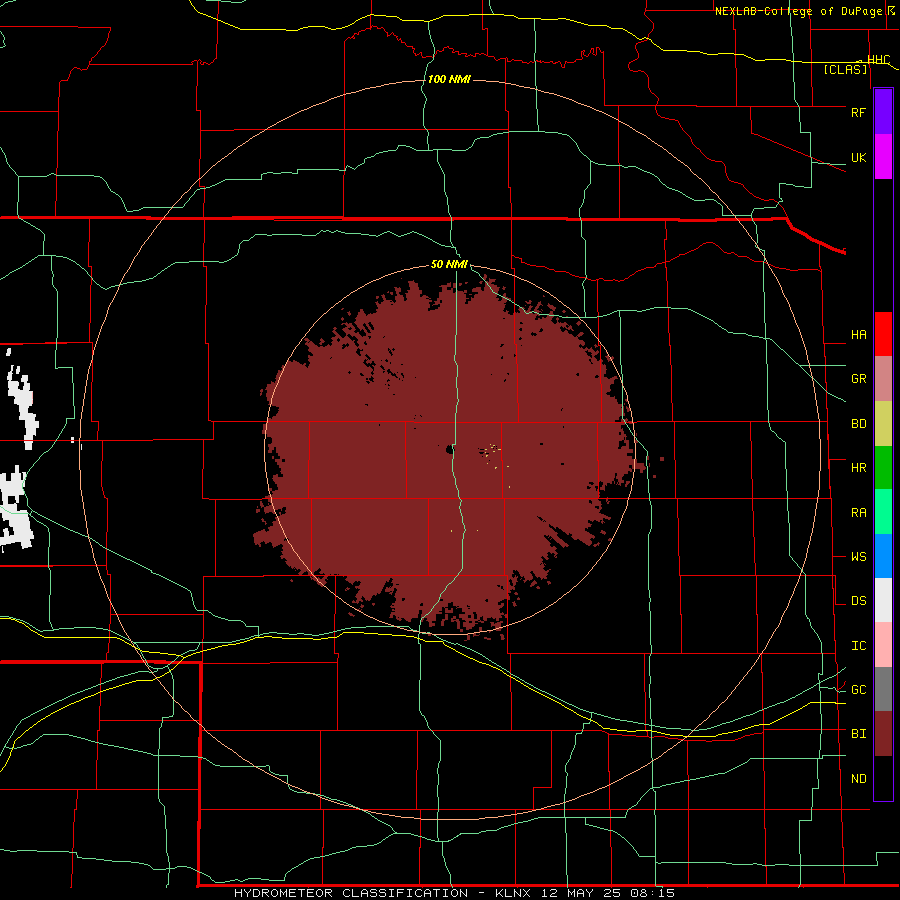Click the 12 MAY 25 date in caption
900x900 pixels.
[x=581, y=893]
